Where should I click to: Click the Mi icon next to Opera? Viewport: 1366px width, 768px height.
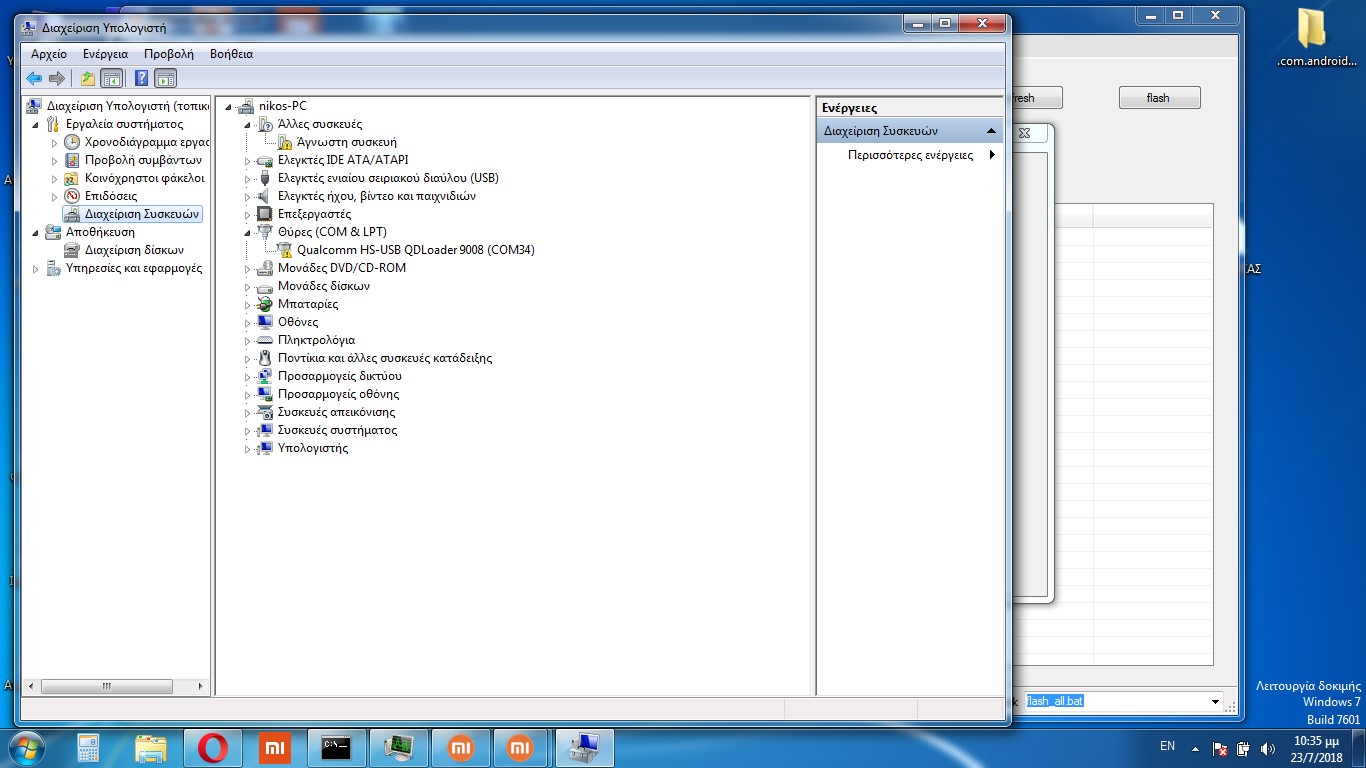[x=274, y=747]
